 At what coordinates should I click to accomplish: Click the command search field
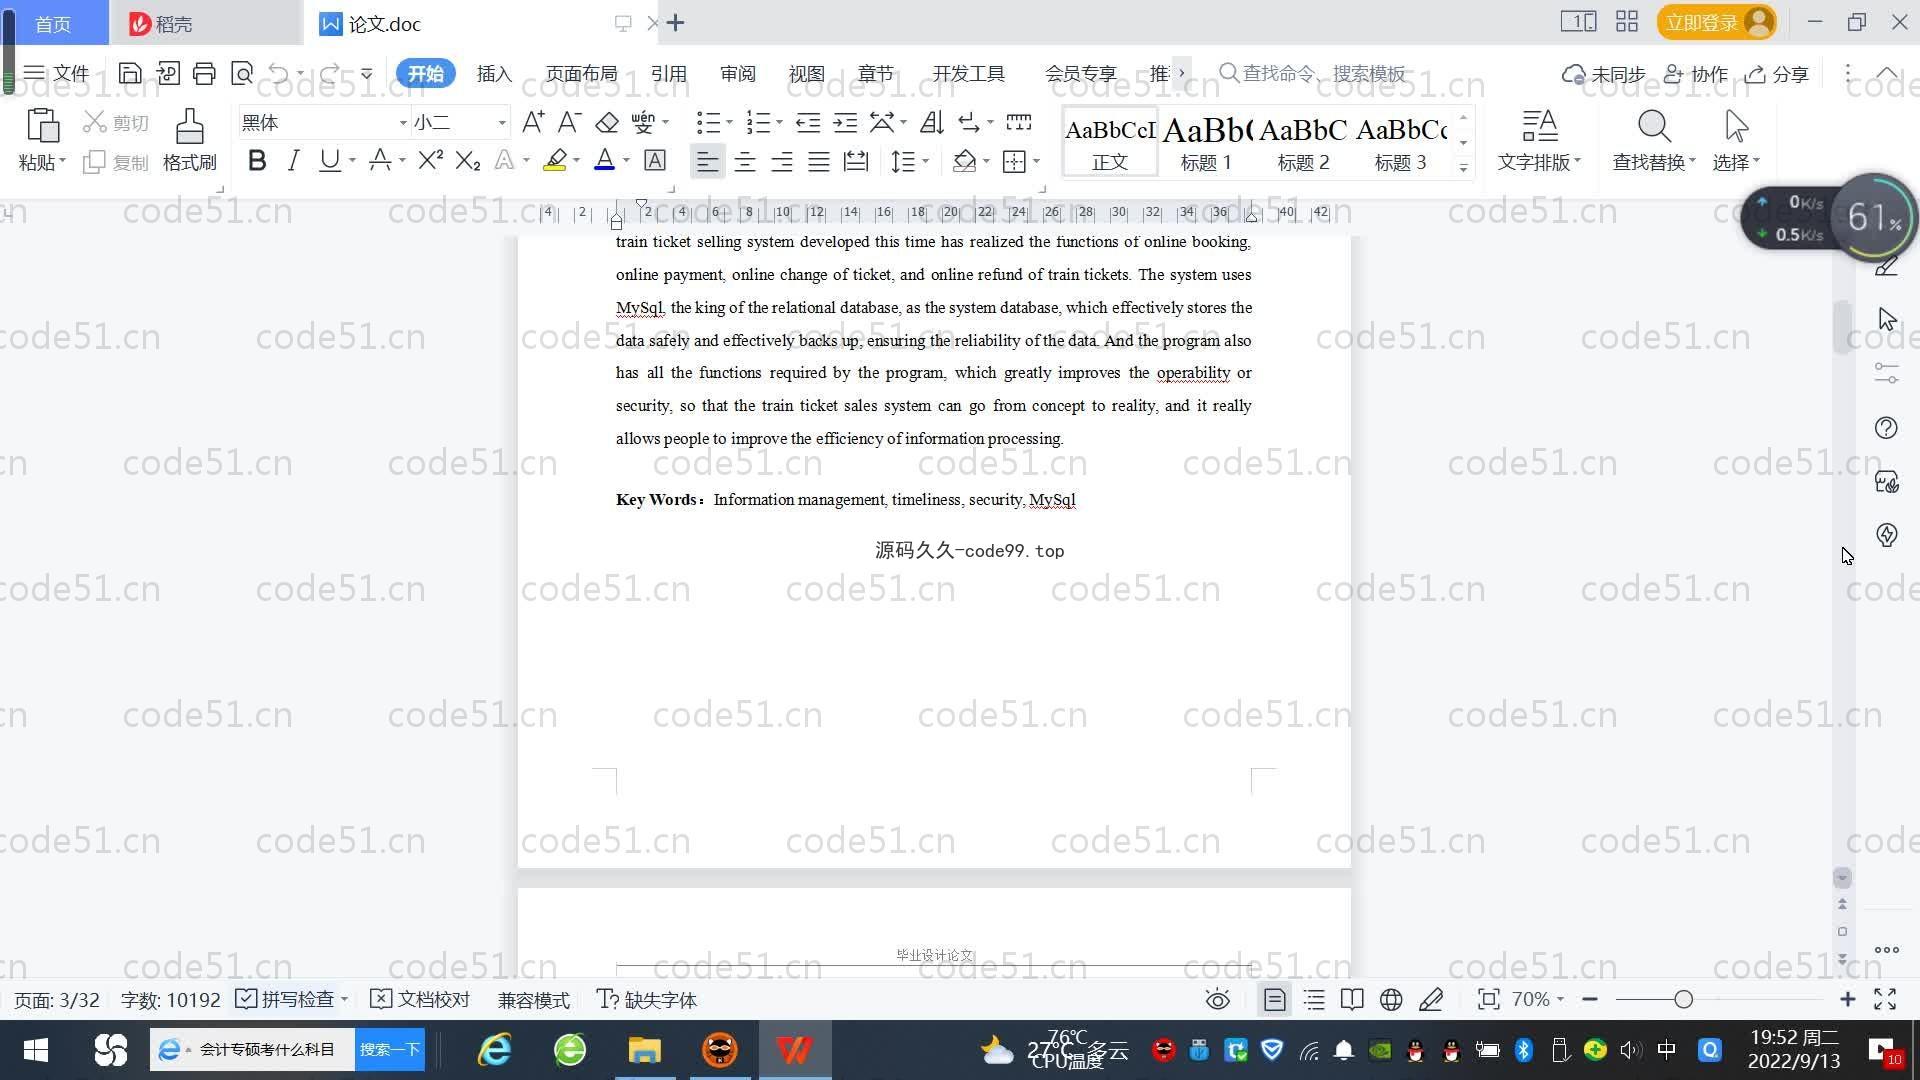[x=1313, y=73]
